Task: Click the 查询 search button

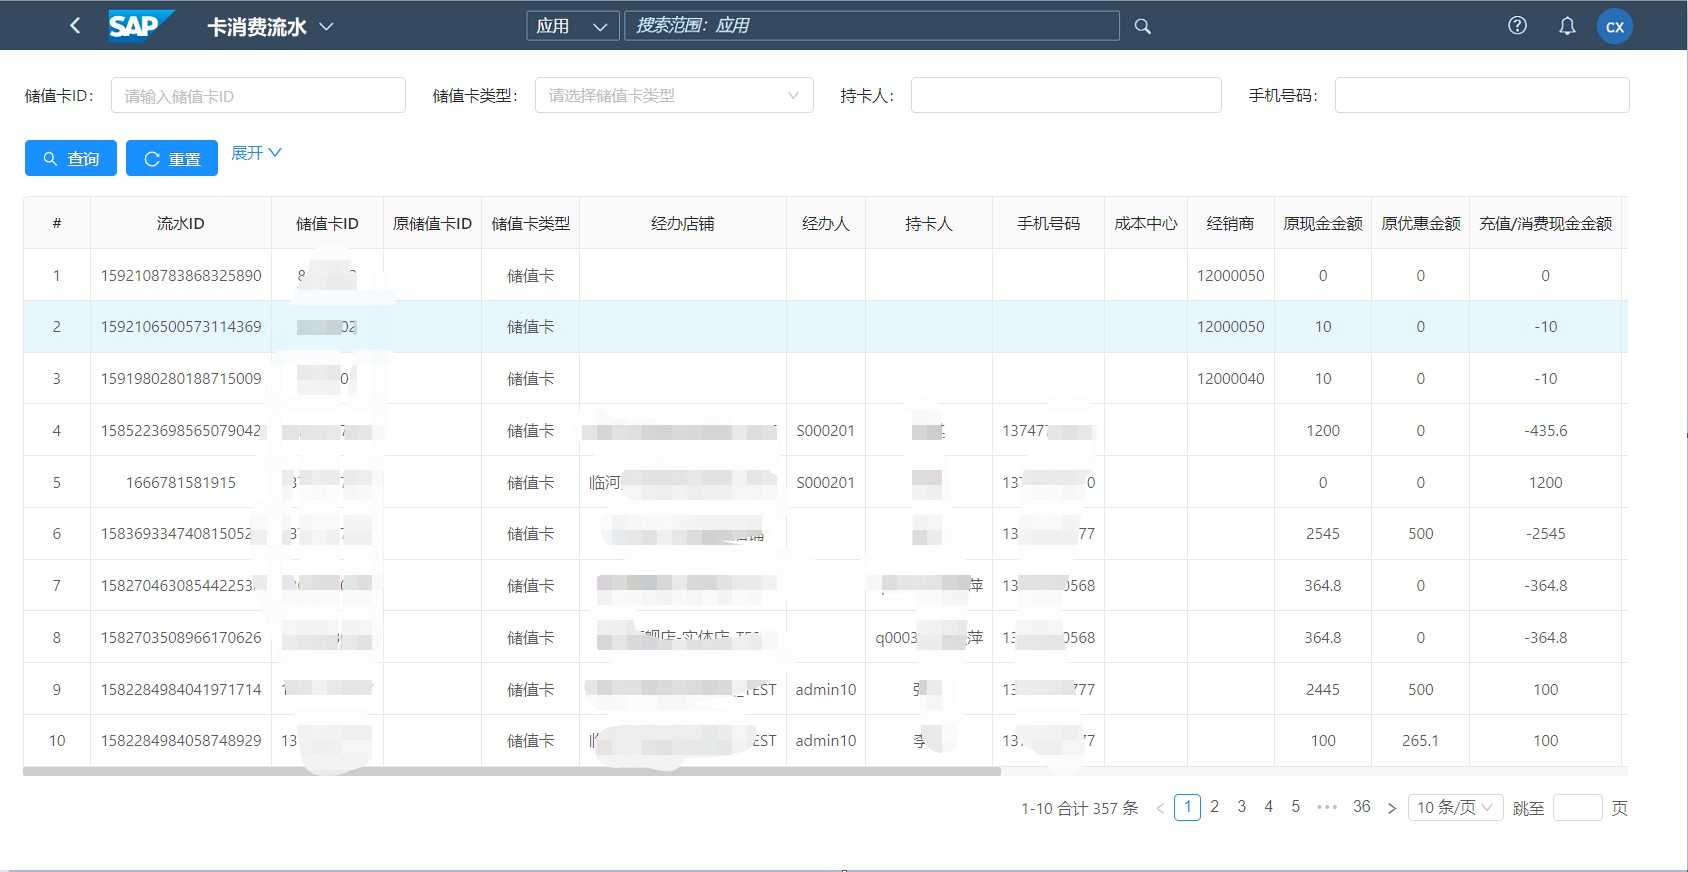Action: (x=71, y=158)
